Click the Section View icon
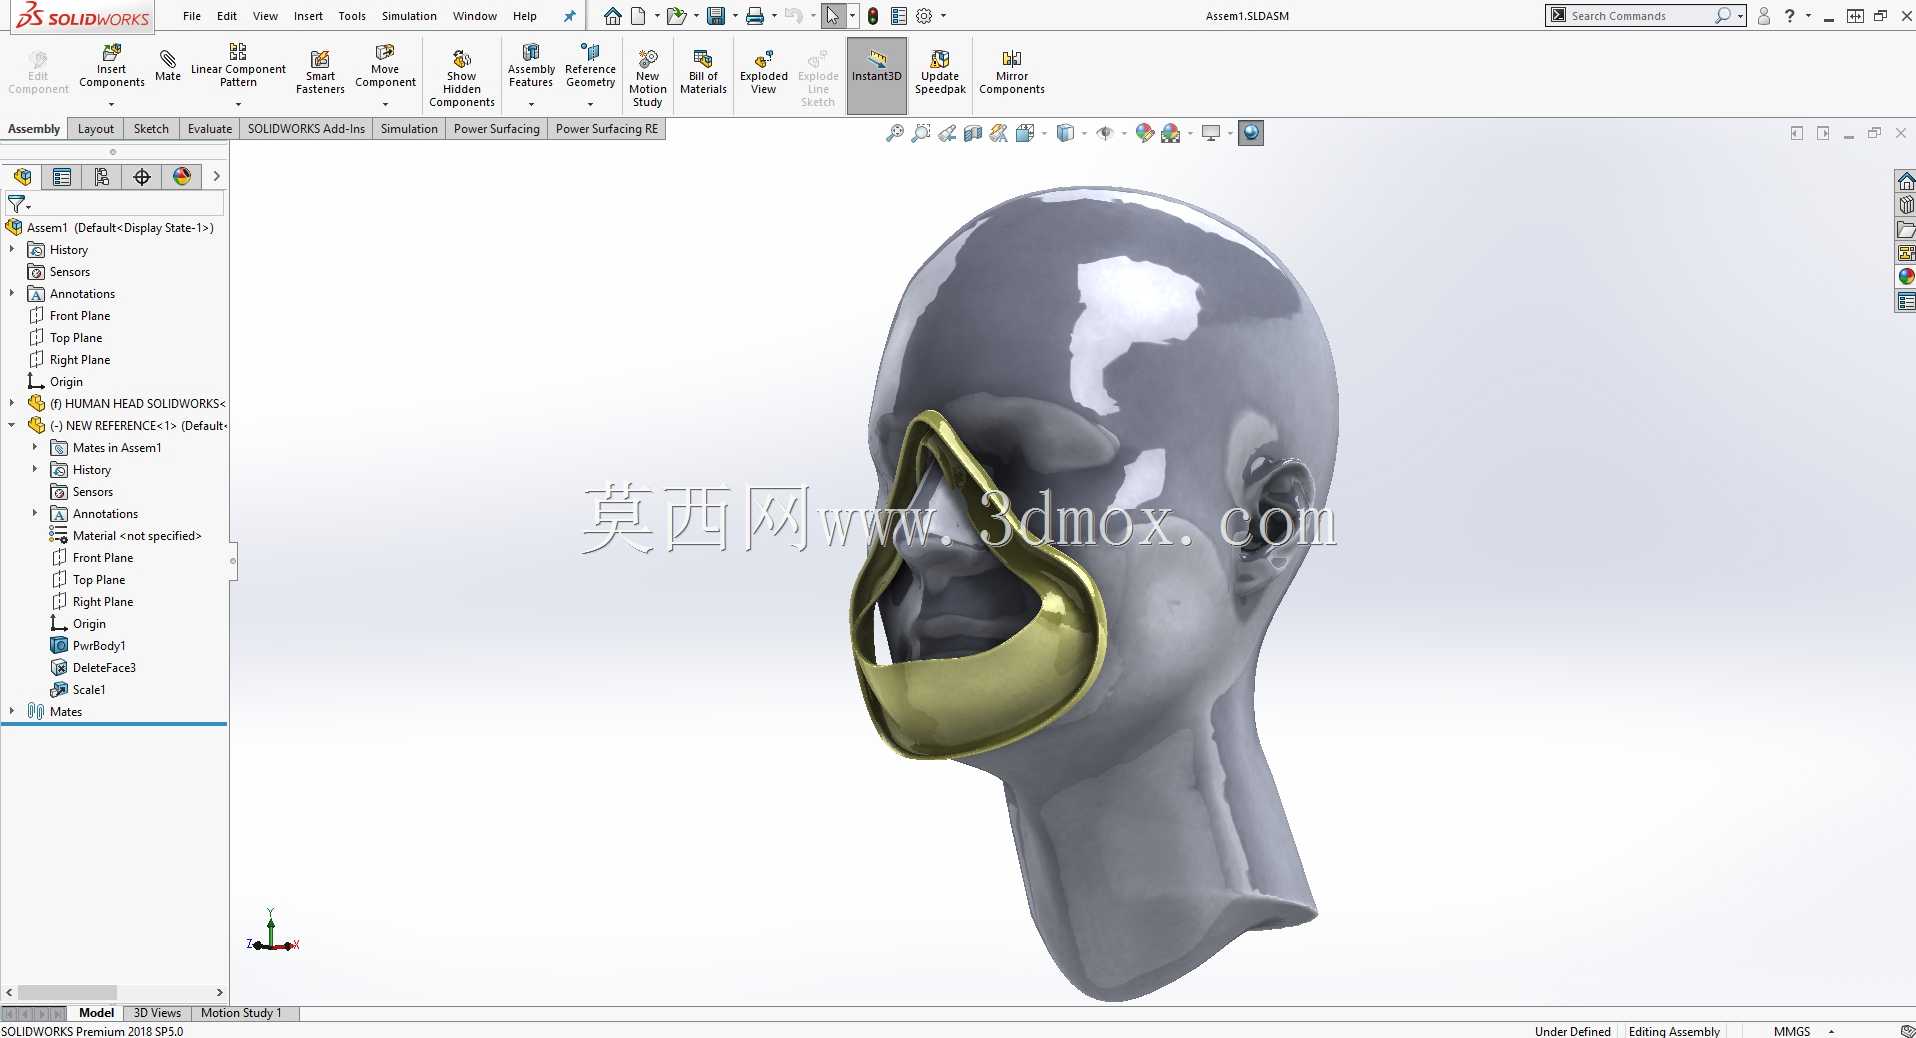The image size is (1916, 1038). point(973,133)
